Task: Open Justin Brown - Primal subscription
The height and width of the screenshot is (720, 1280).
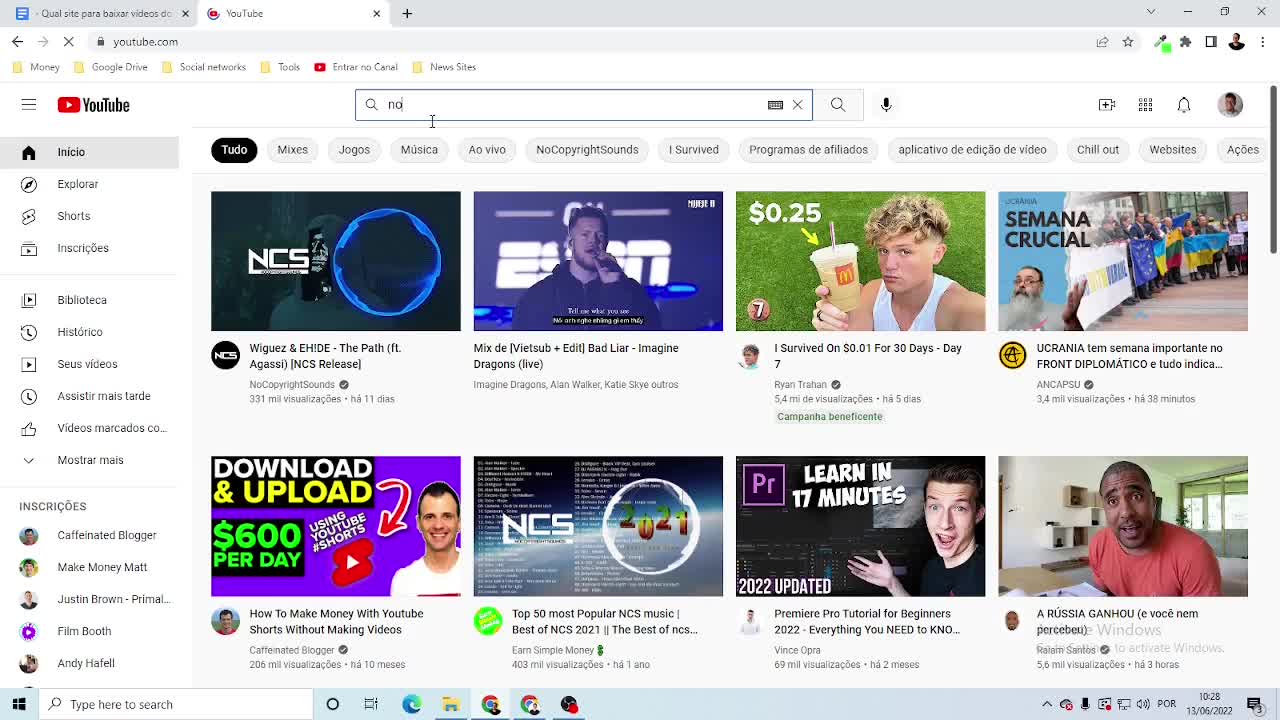Action: click(89, 599)
